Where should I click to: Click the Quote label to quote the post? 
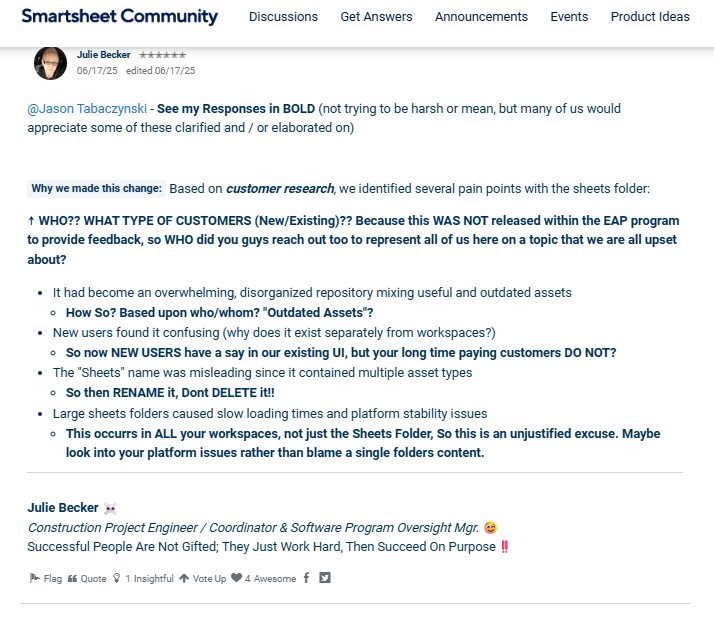click(x=93, y=579)
